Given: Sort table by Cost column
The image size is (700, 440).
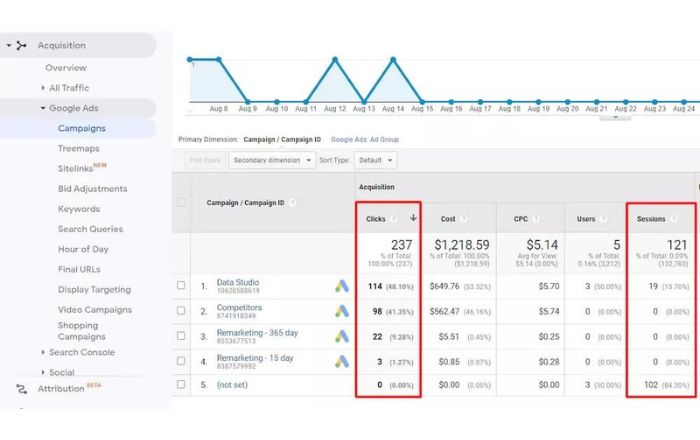Looking at the screenshot, I should 448,219.
